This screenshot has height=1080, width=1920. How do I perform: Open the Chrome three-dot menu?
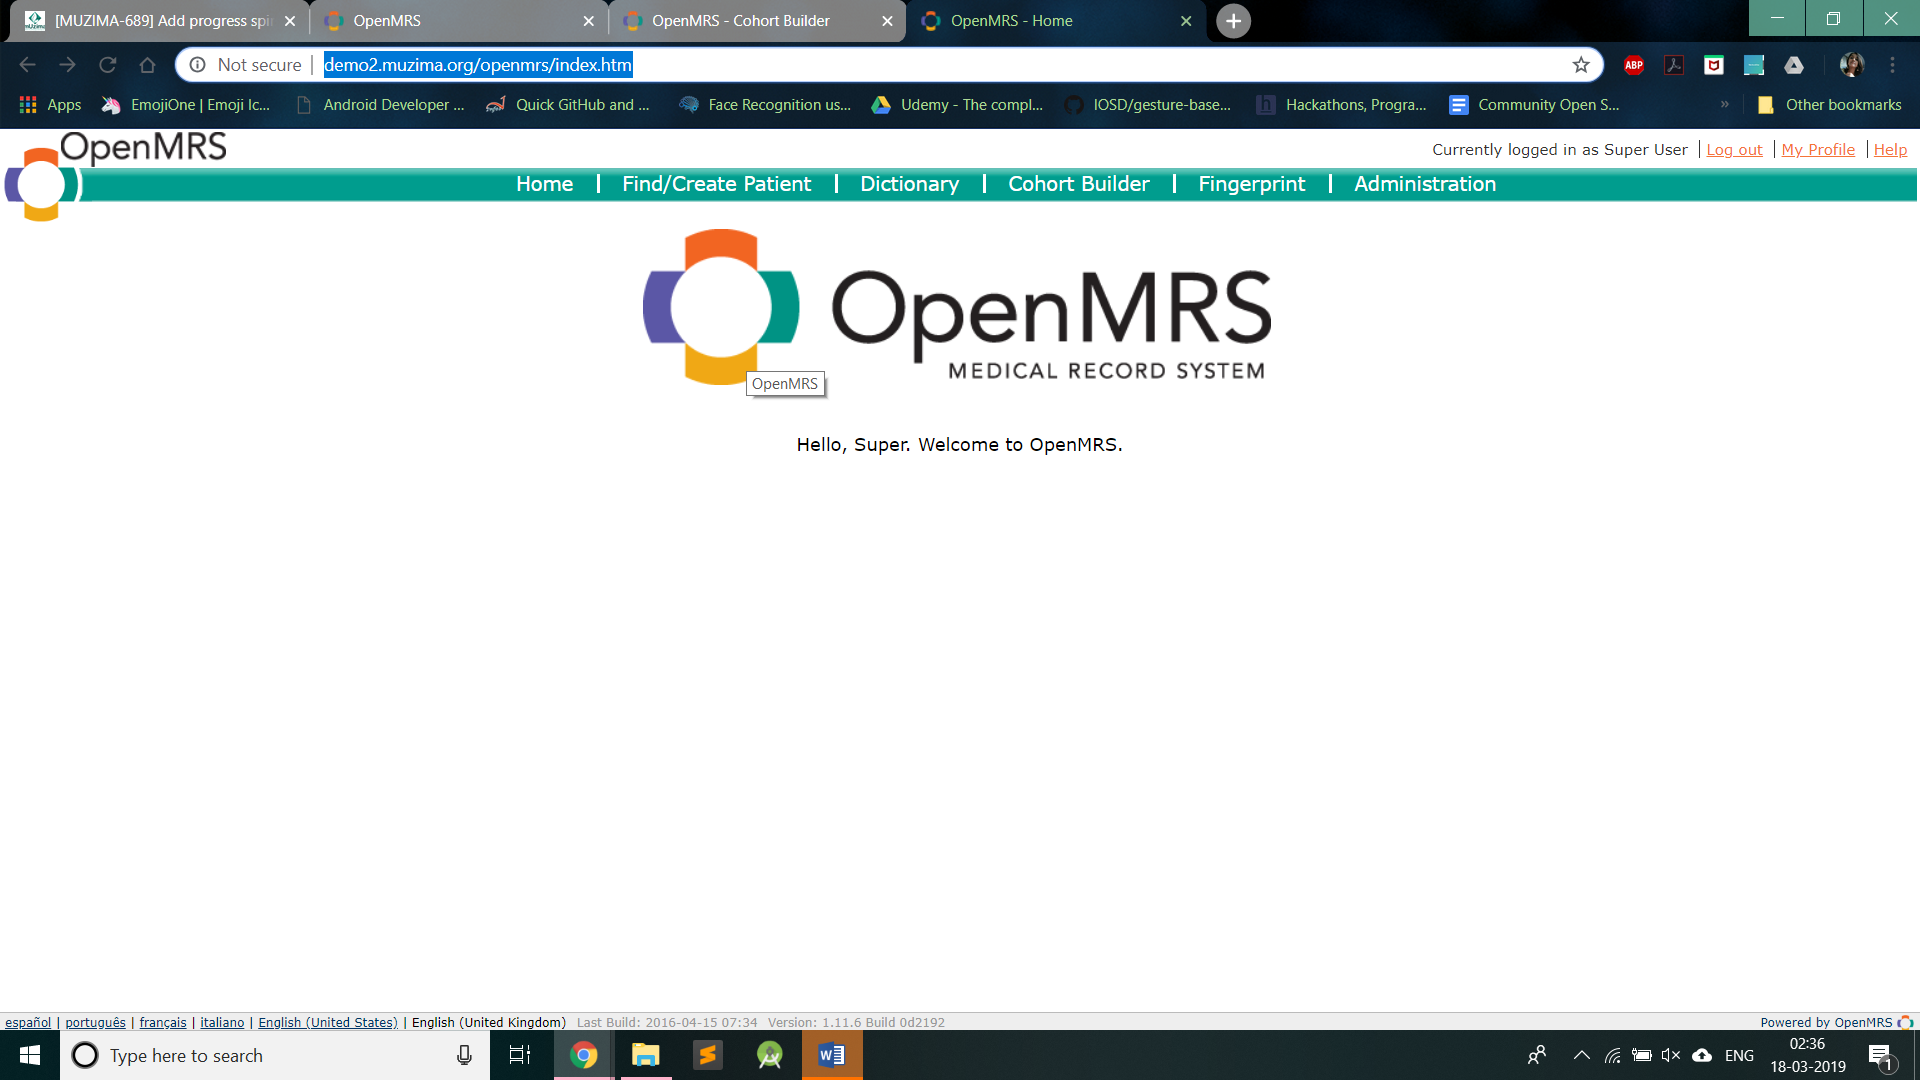click(x=1892, y=65)
